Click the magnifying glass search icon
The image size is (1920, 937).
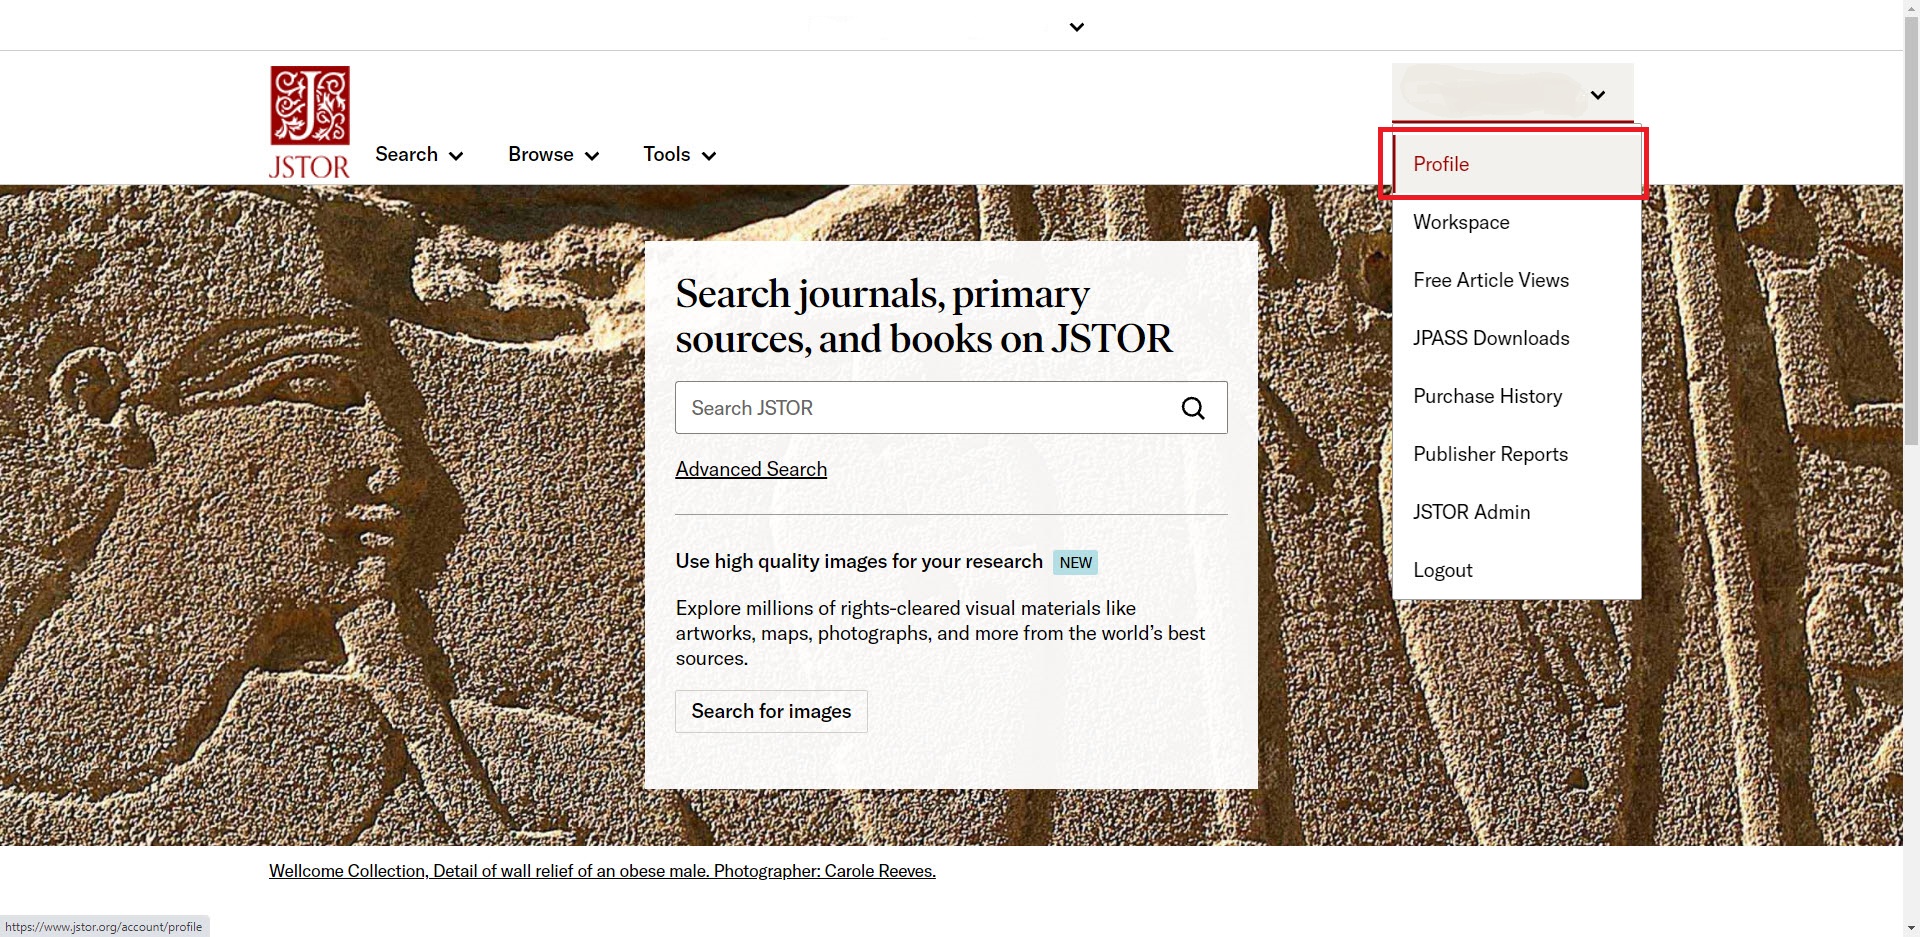[x=1193, y=408]
